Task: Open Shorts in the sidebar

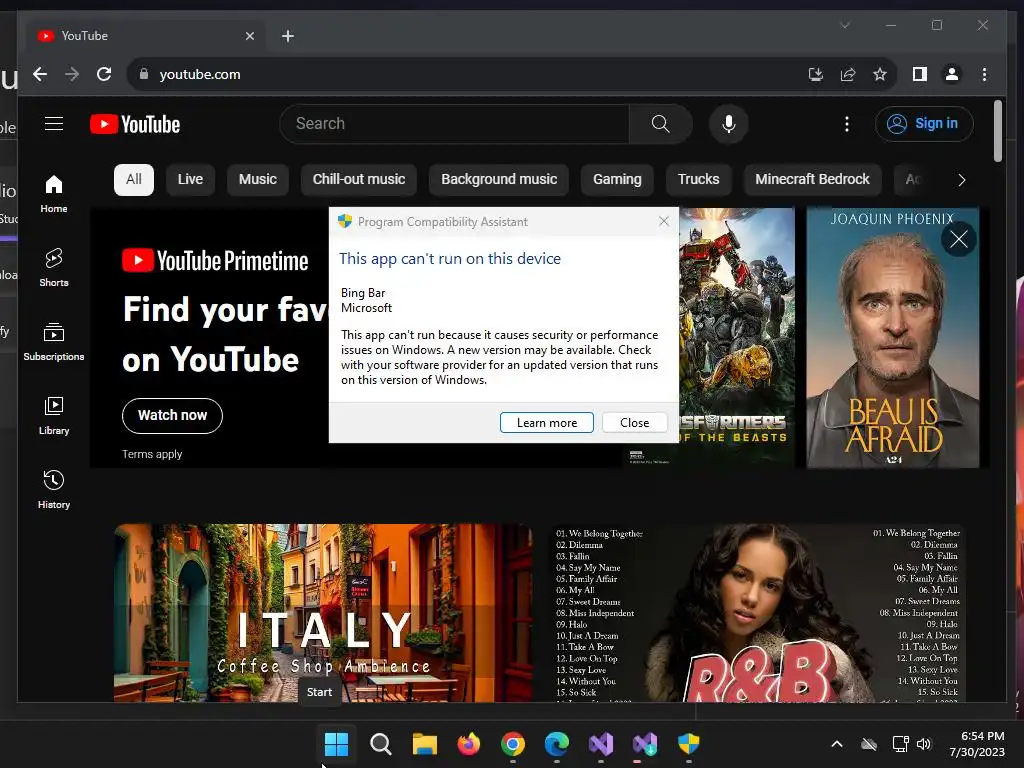Action: pos(54,268)
